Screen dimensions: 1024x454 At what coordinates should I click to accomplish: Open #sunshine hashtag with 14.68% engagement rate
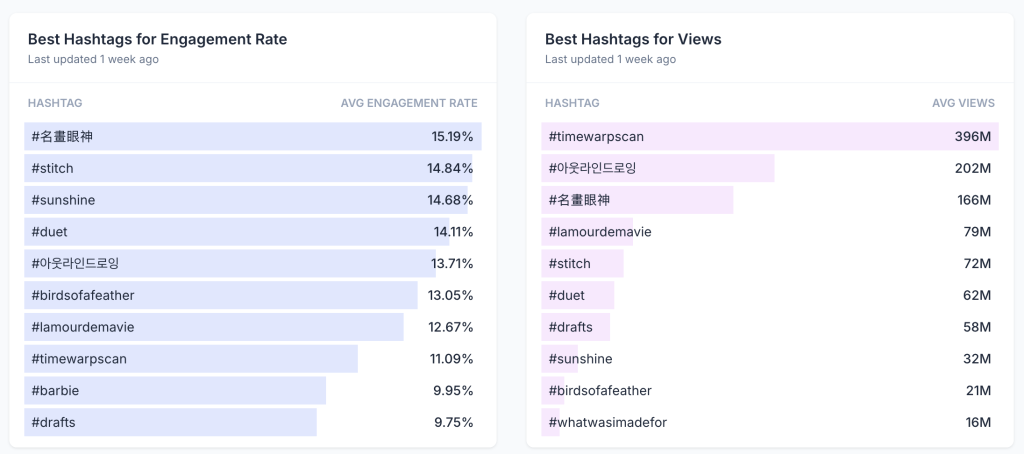pyautogui.click(x=63, y=200)
